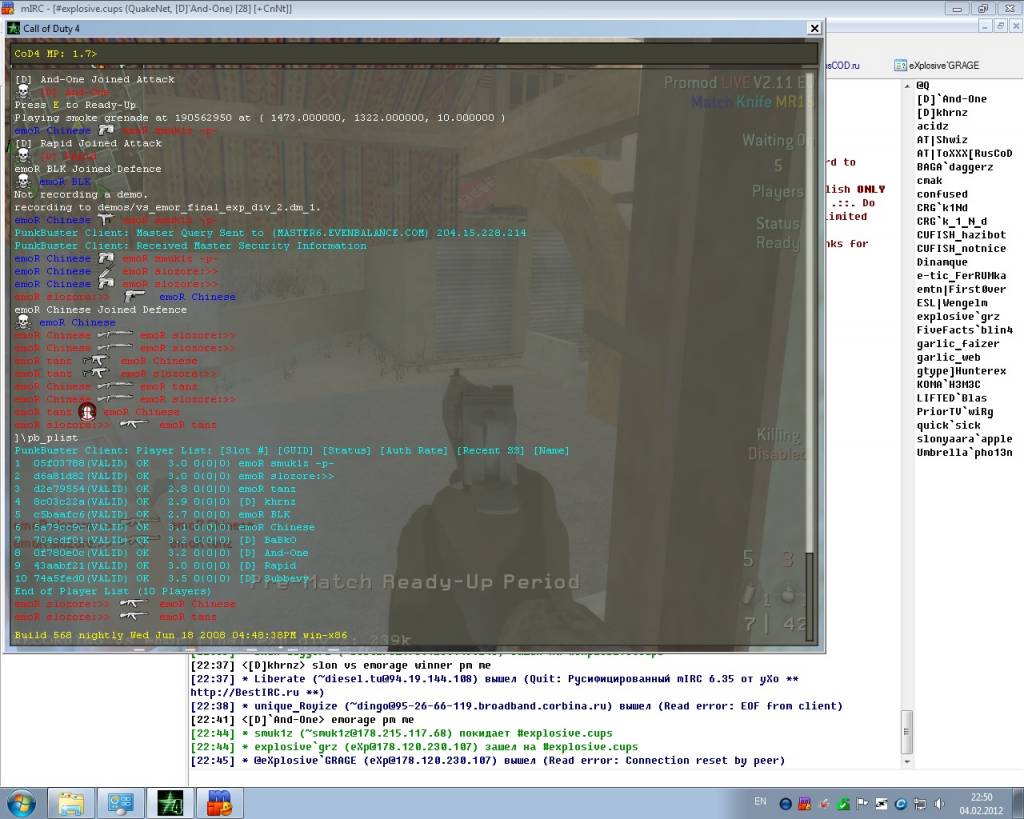This screenshot has width=1024, height=819.
Task: Click the Windows Start button
Action: [21, 804]
